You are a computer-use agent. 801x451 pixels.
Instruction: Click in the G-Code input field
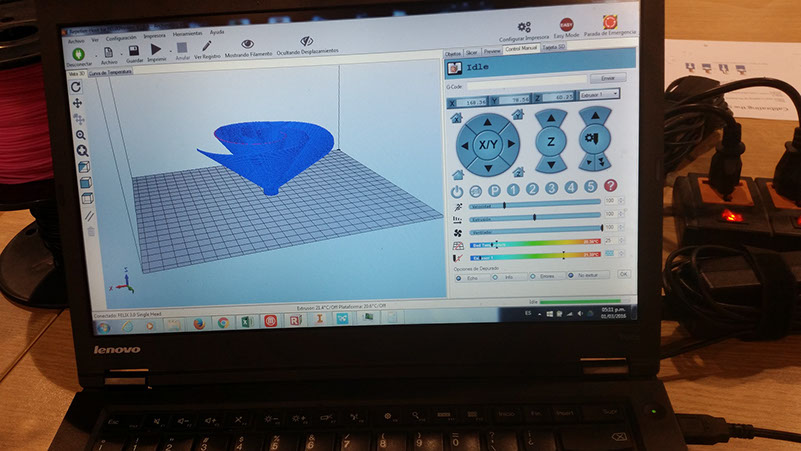click(526, 82)
